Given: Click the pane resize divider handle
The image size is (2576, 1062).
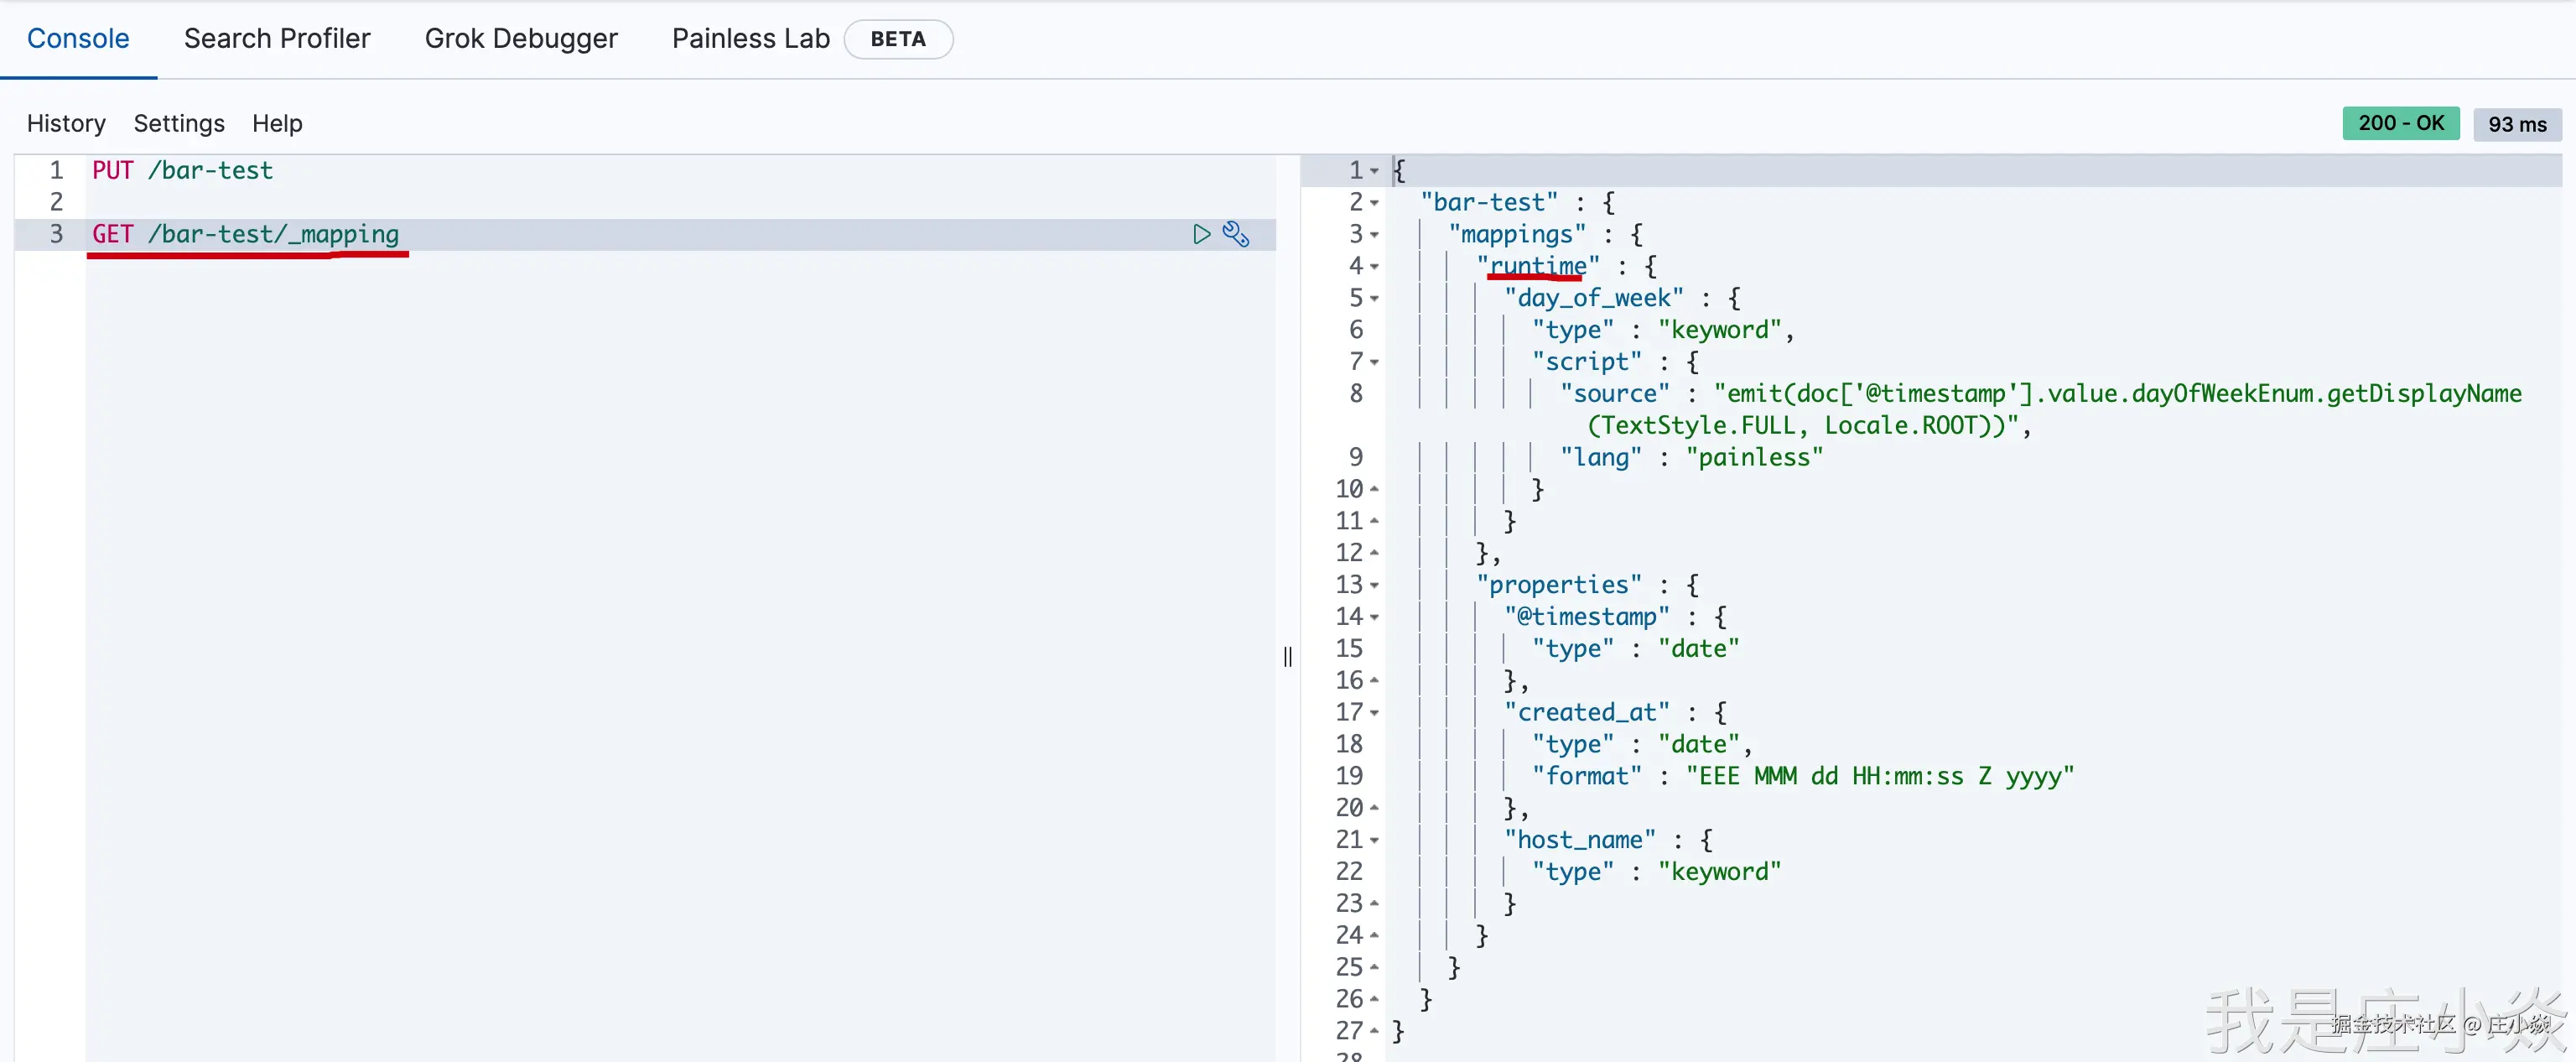Looking at the screenshot, I should (1287, 656).
